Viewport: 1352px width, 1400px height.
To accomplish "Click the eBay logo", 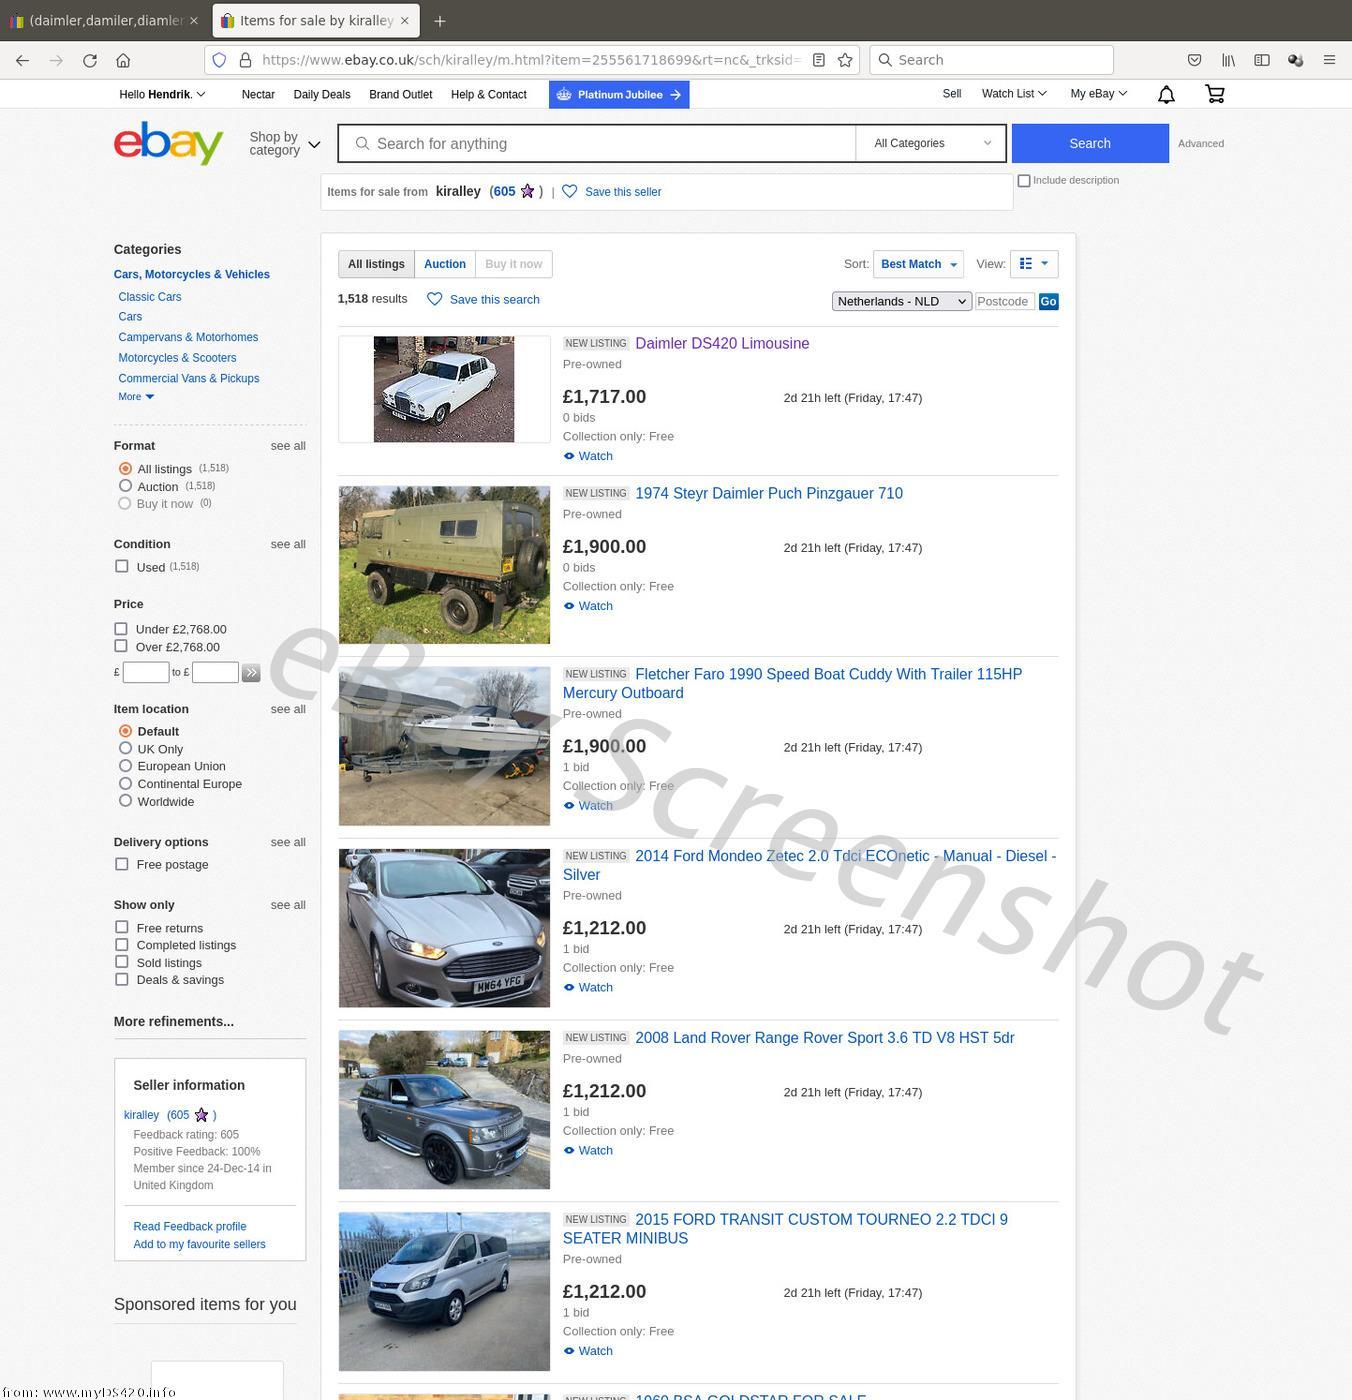I will [x=168, y=143].
